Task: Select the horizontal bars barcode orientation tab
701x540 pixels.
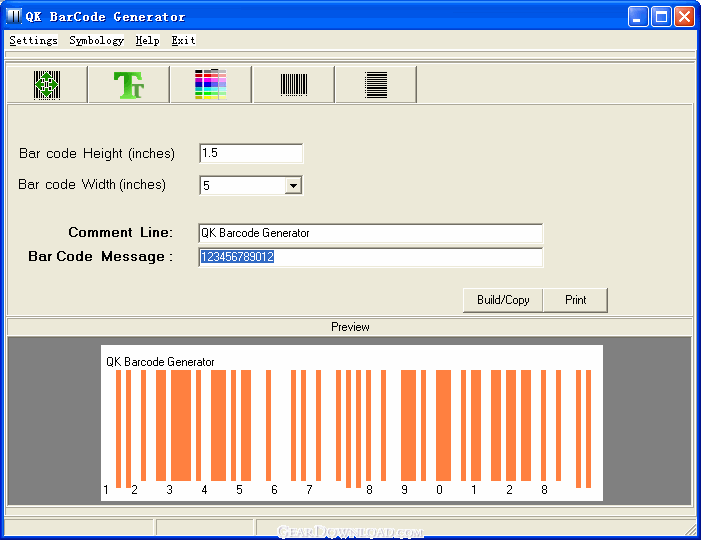Action: tap(376, 84)
